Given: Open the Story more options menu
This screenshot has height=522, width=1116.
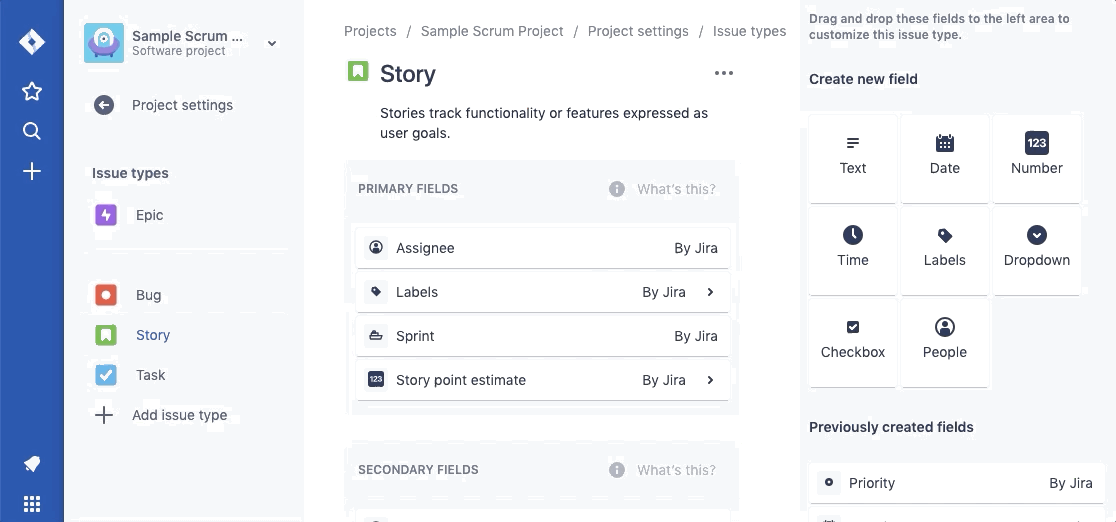Looking at the screenshot, I should (724, 73).
